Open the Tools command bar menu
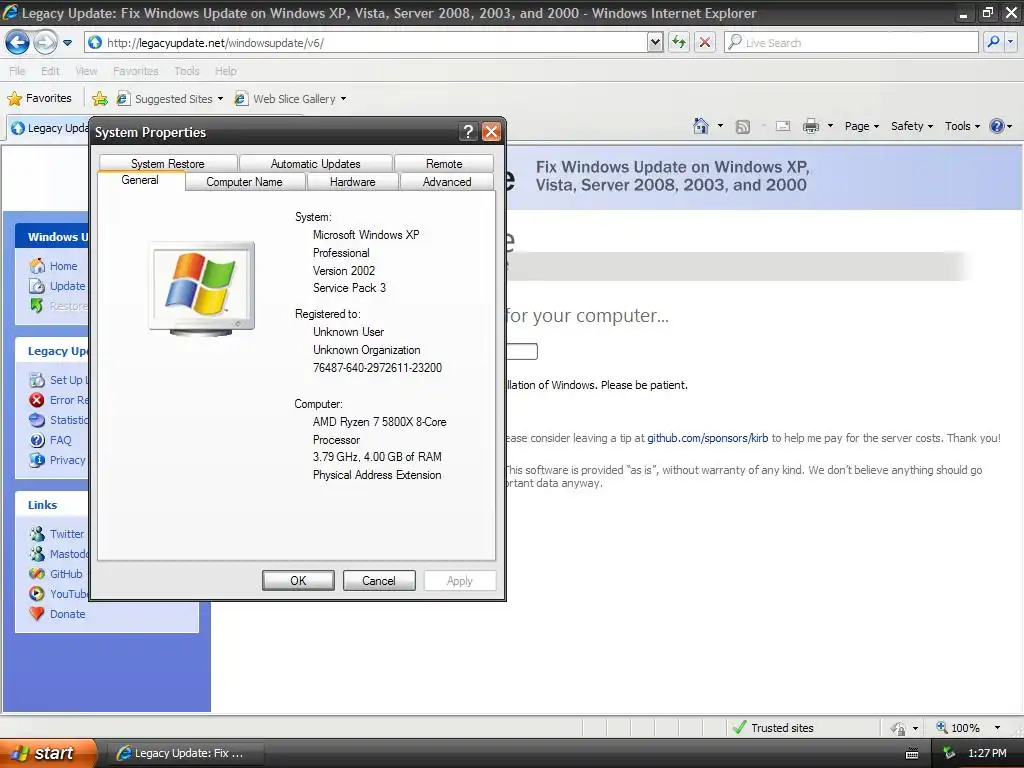1024x768 pixels. tap(962, 126)
